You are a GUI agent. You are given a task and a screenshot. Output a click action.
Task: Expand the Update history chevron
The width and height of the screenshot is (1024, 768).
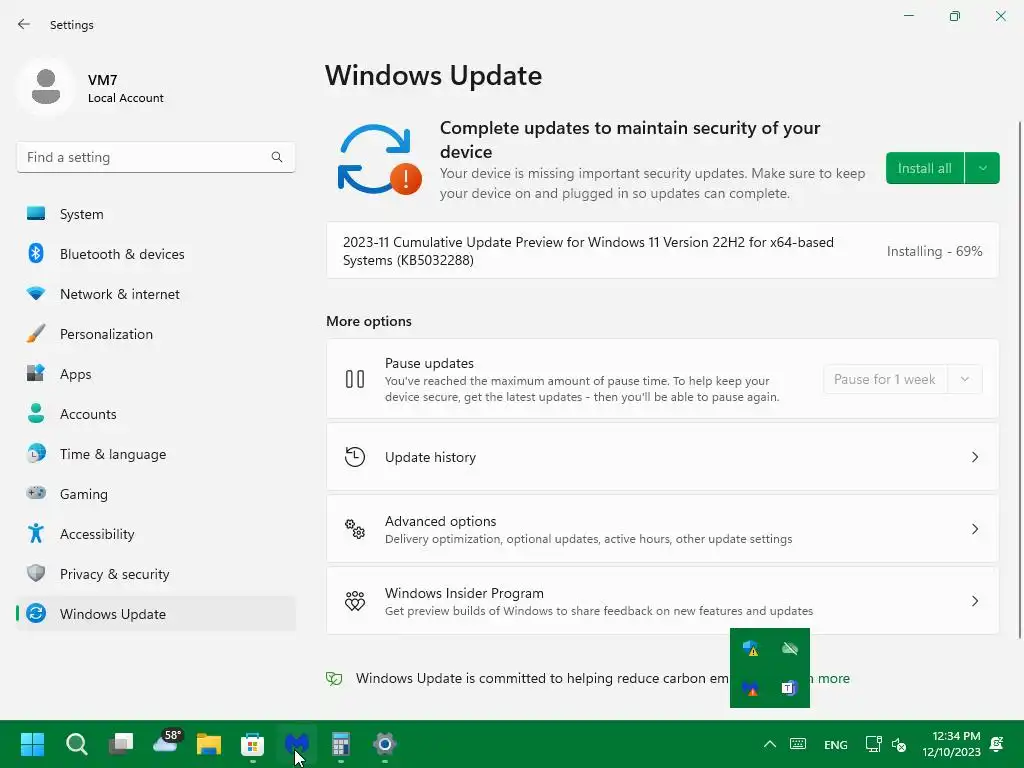click(974, 457)
